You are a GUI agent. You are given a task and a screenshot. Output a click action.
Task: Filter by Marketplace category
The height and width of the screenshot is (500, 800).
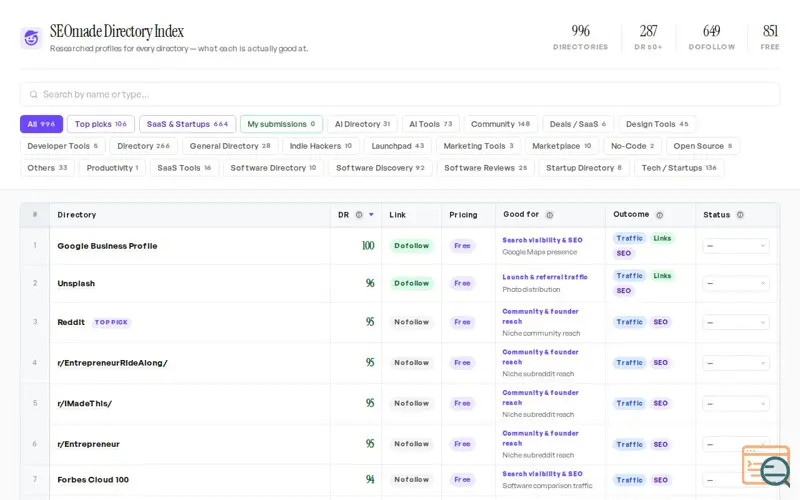point(562,146)
